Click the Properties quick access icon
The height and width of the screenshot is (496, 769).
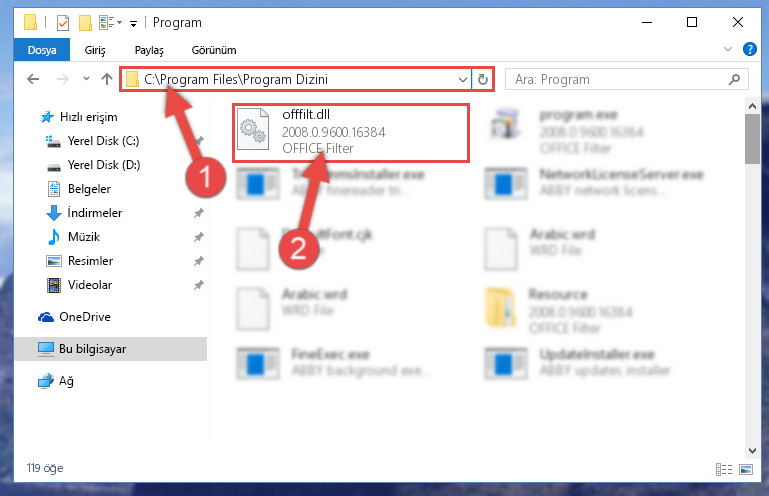63,23
